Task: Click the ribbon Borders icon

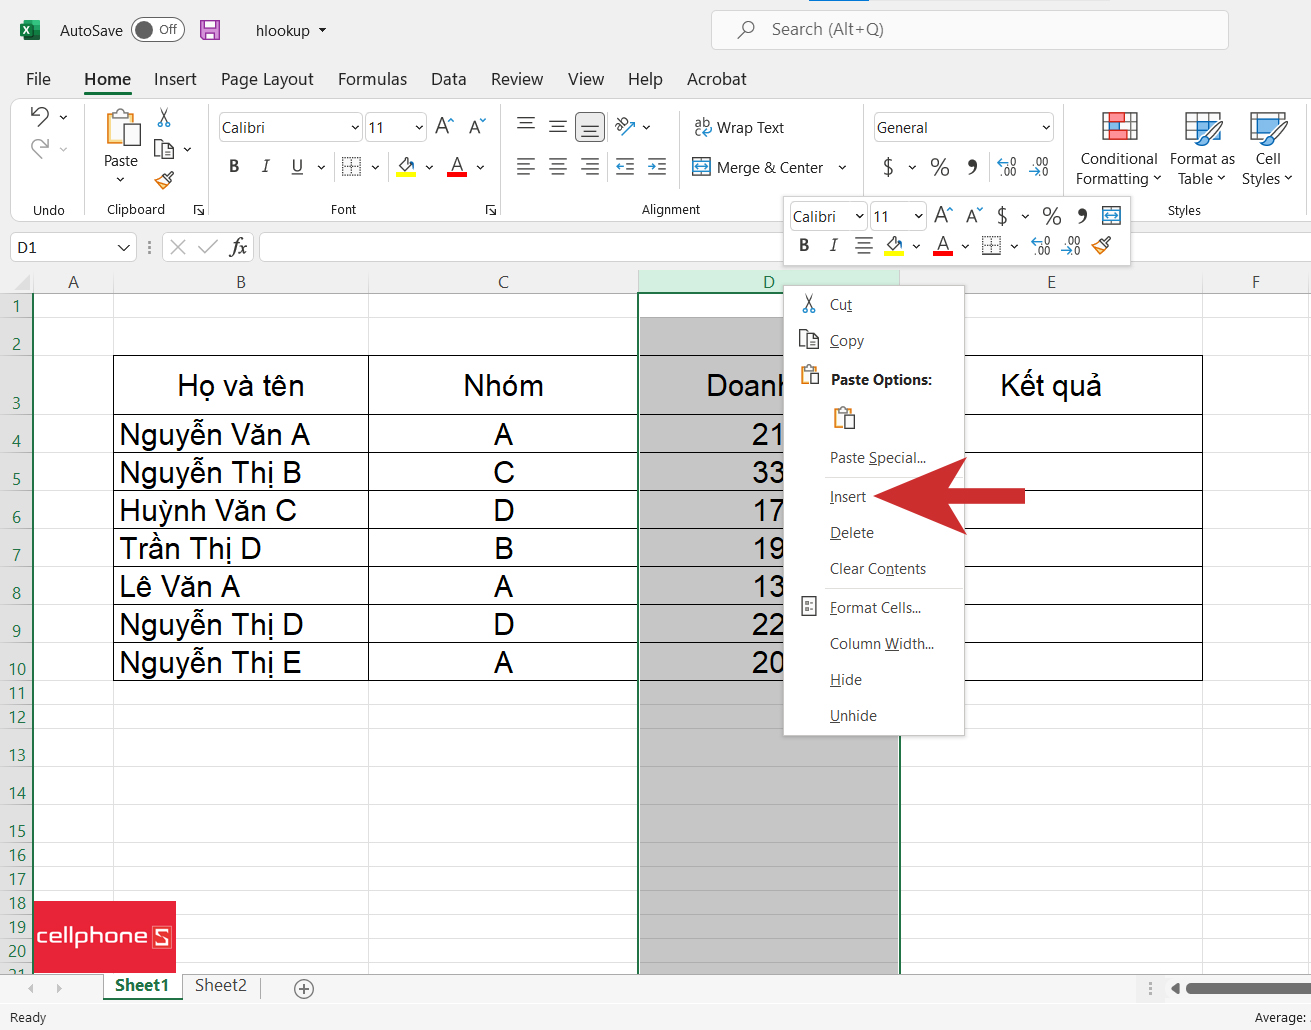Action: tap(351, 167)
